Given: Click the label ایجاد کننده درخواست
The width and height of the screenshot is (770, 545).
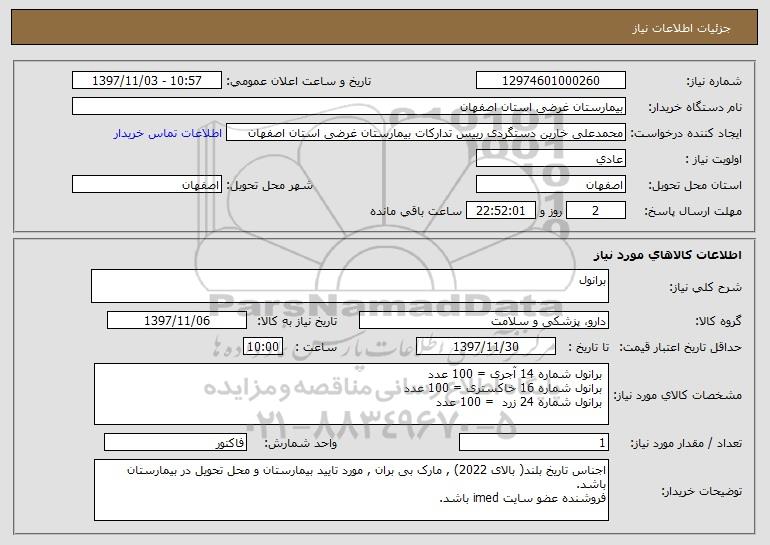Looking at the screenshot, I should tap(686, 134).
